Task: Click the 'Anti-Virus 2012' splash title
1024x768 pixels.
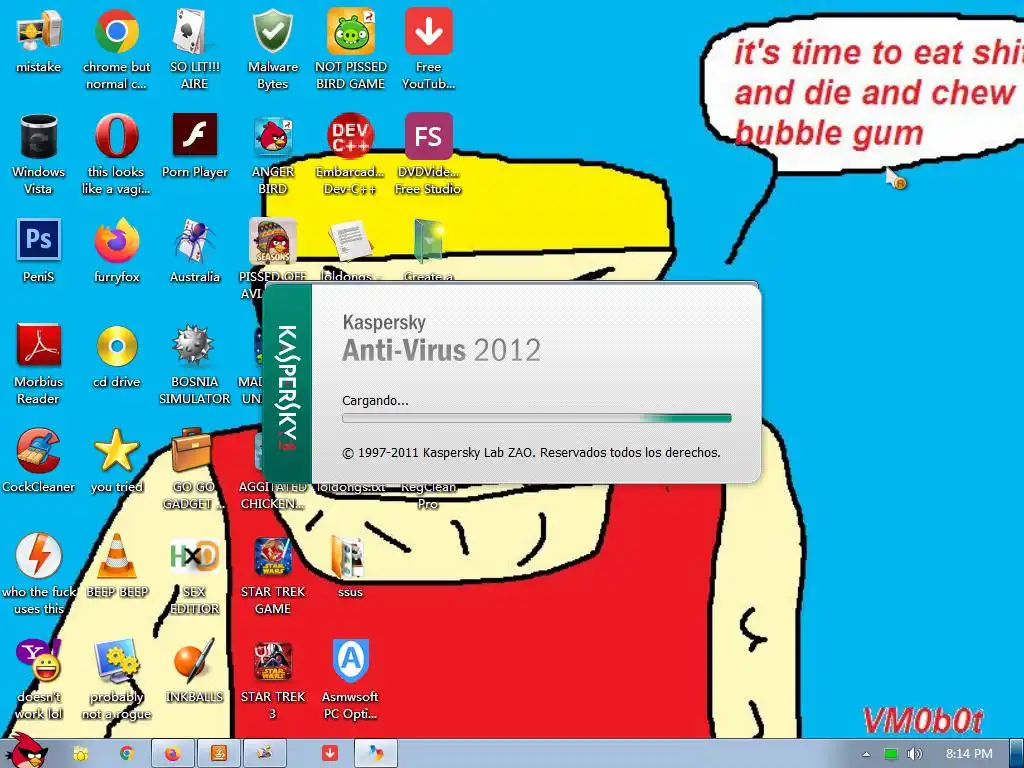Action: coord(441,351)
